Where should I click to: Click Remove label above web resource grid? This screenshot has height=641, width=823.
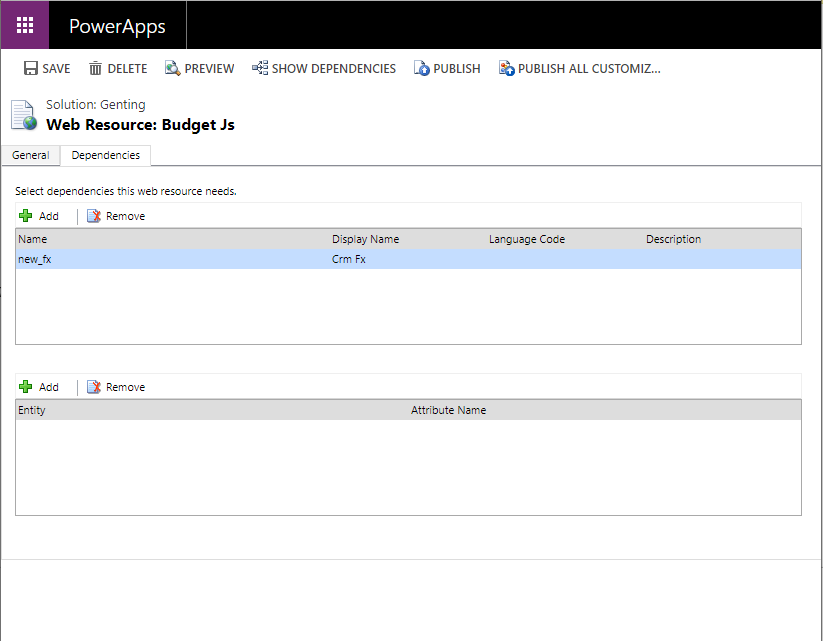[x=125, y=216]
